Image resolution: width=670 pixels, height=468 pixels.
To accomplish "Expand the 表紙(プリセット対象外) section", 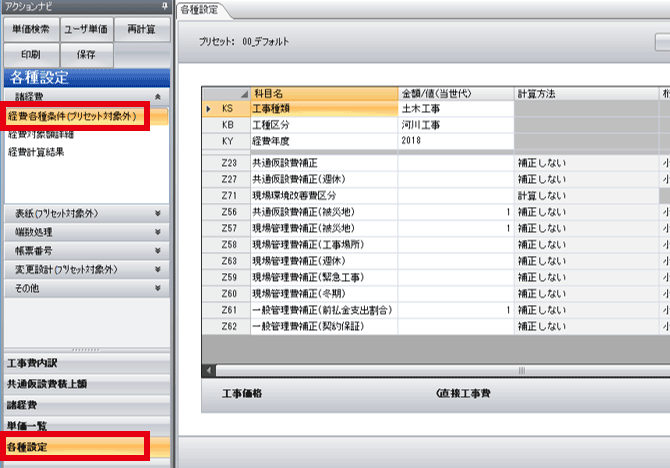I will pyautogui.click(x=158, y=213).
